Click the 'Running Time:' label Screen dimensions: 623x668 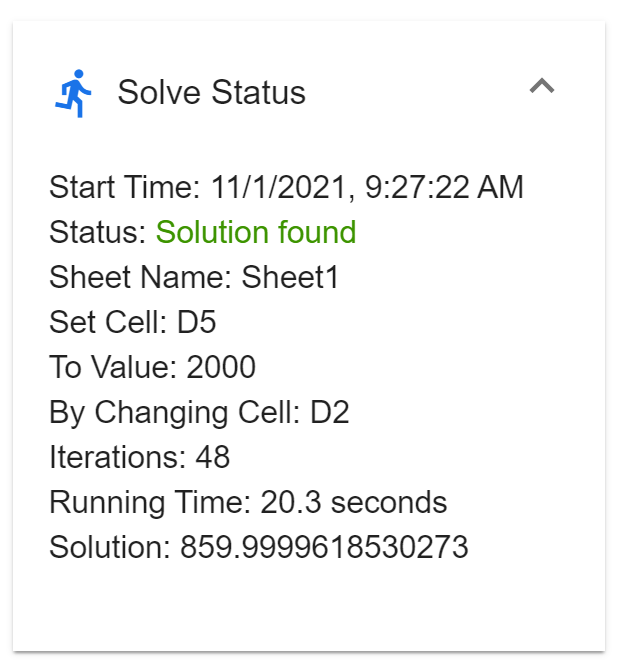(150, 503)
